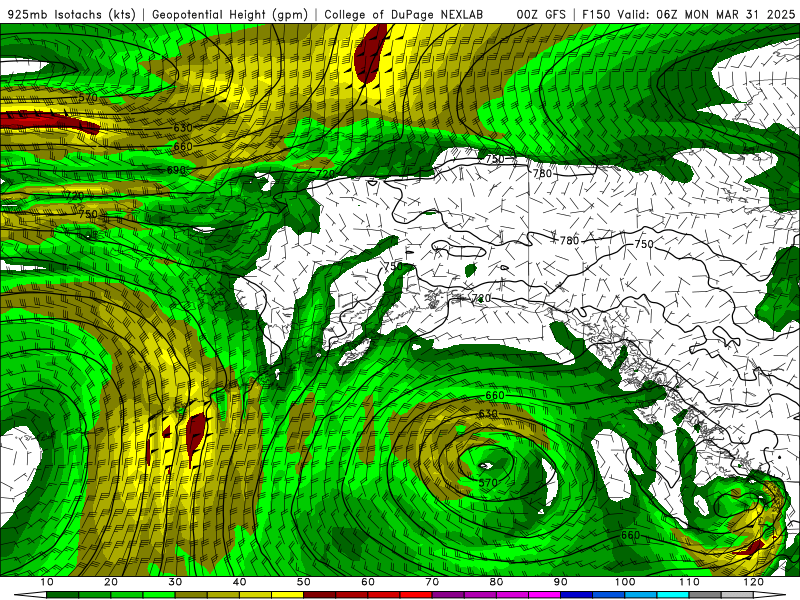The image size is (800, 600).
Task: Click the legend value 20
Action: [x=111, y=582]
